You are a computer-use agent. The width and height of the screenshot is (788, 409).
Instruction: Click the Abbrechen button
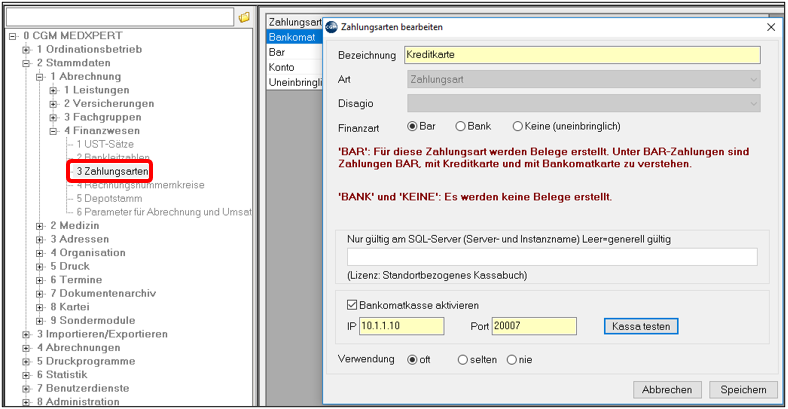[667, 389]
